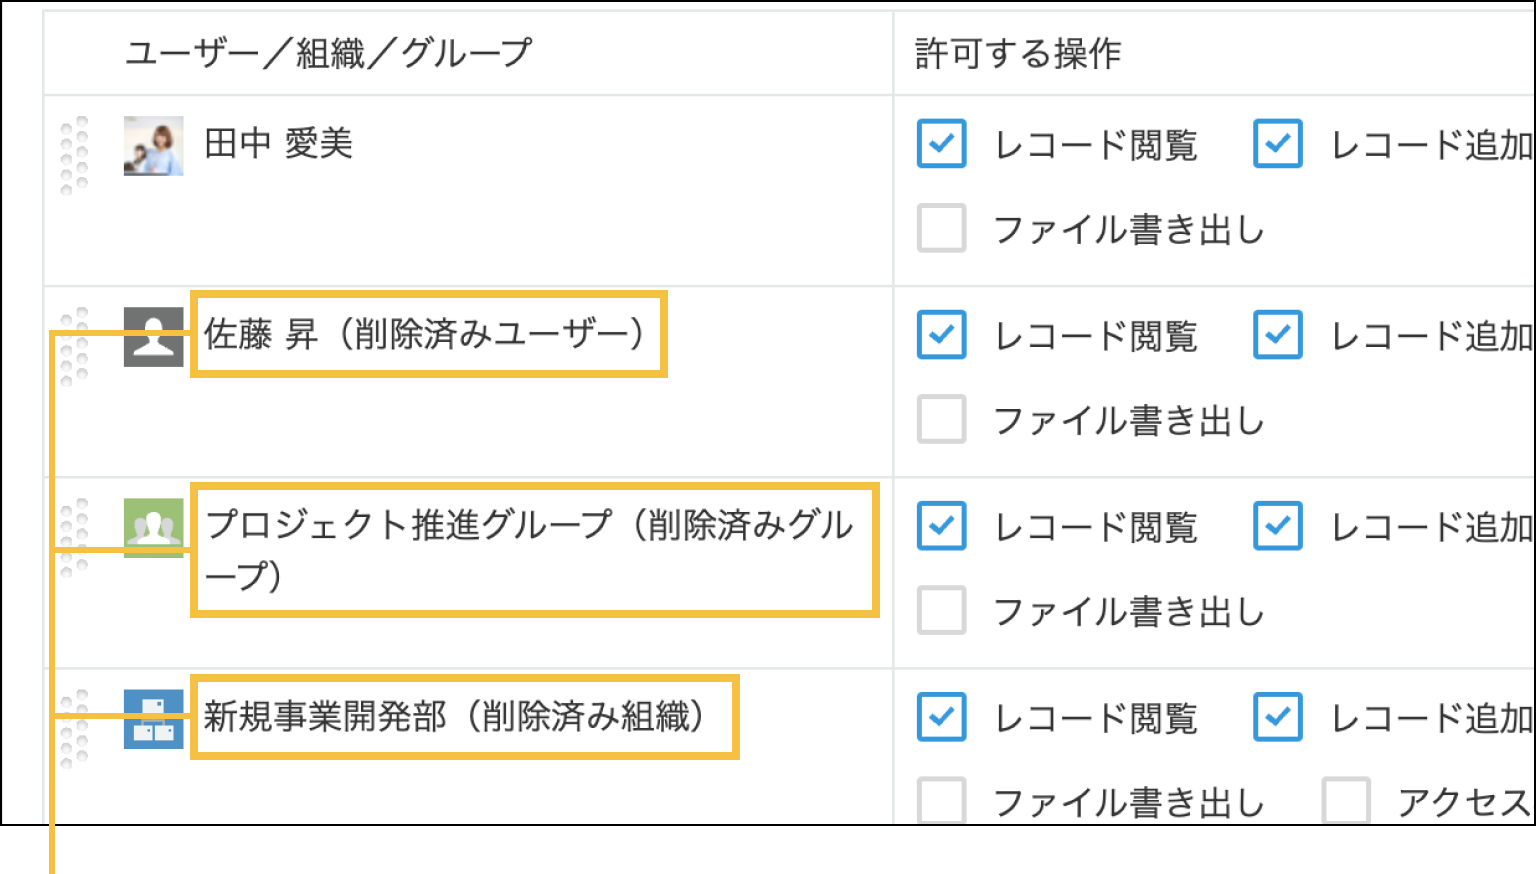Uncheck レコード追加 for 田中 愛美
Screen dimensions: 1536x874
(1277, 145)
